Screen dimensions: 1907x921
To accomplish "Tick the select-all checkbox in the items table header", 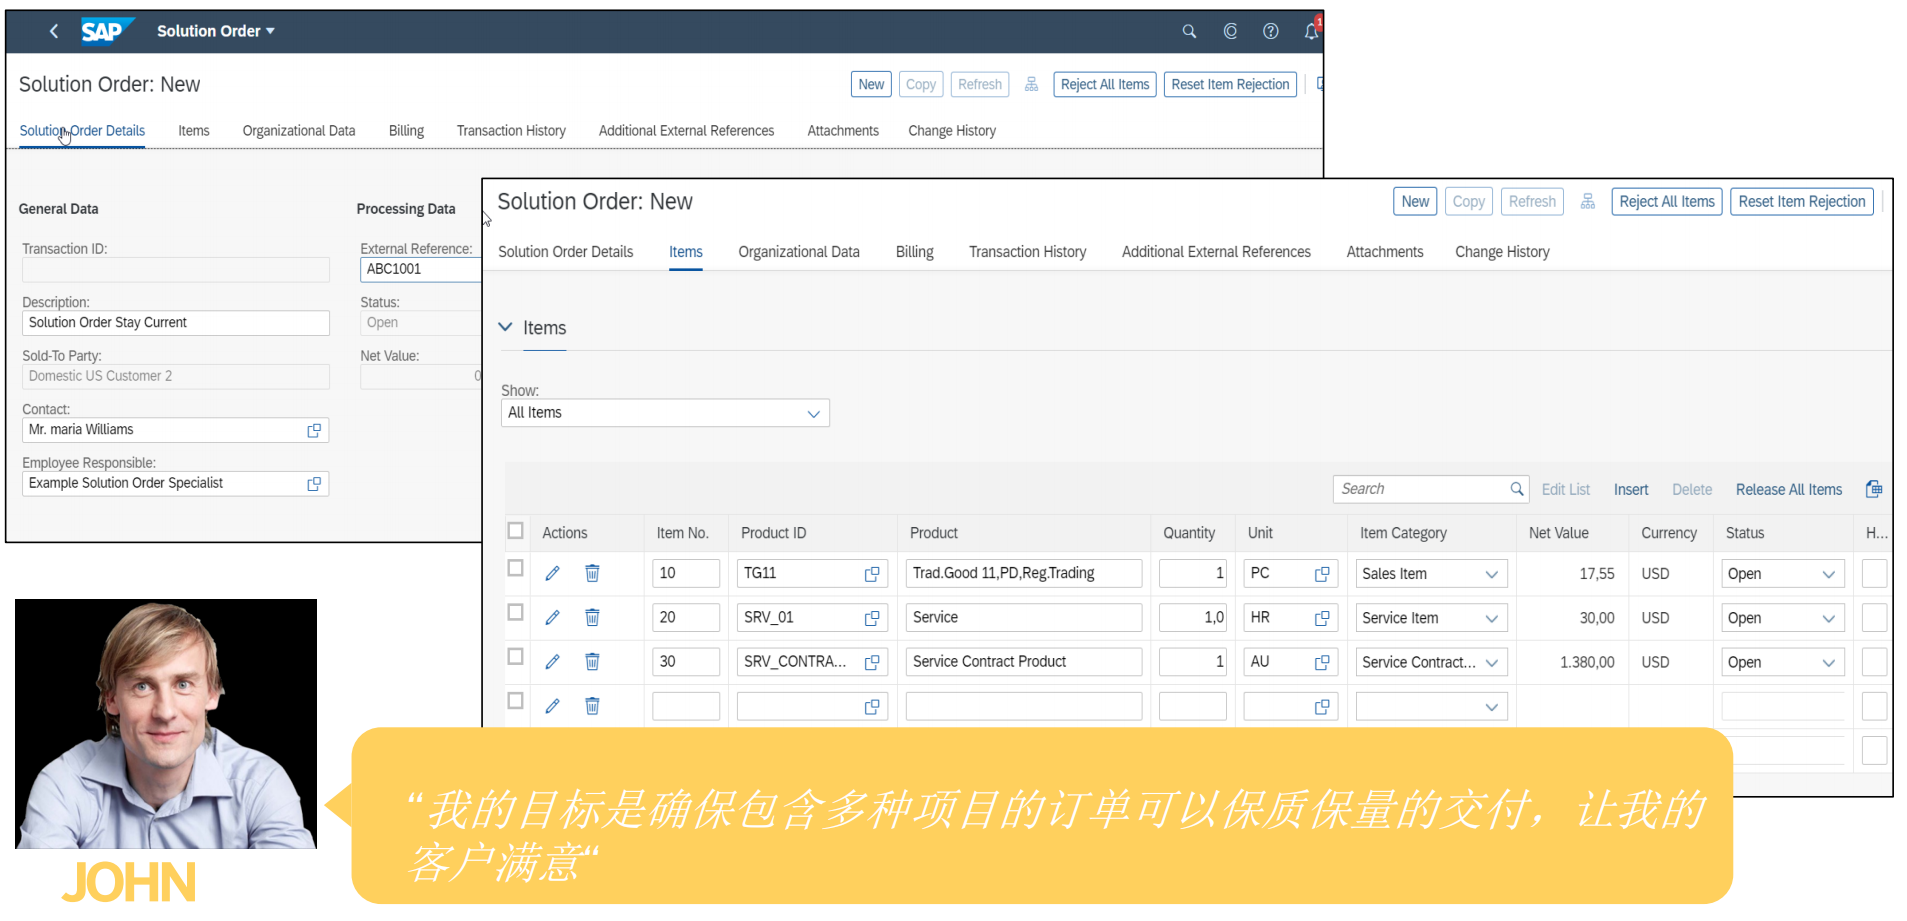I will [x=516, y=531].
